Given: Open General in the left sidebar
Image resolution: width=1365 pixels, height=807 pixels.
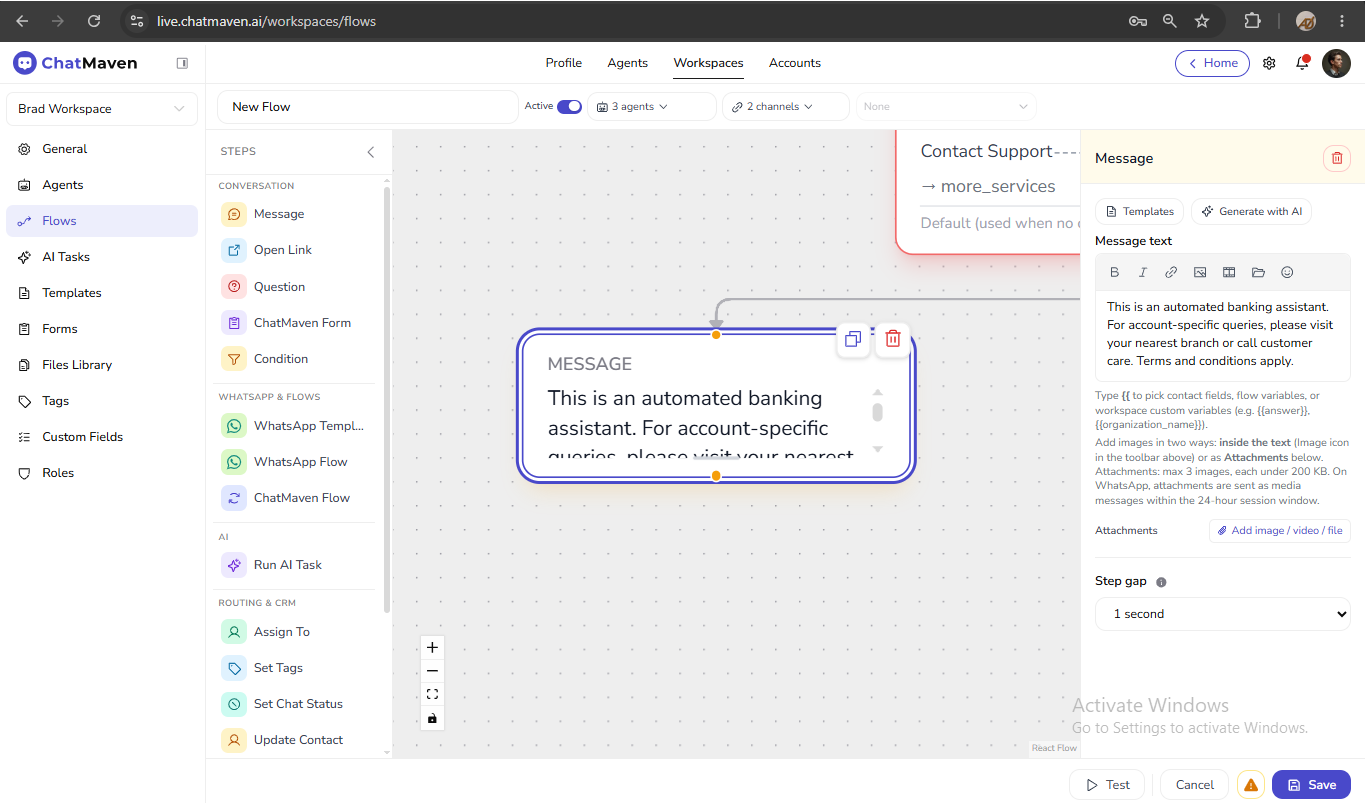Looking at the screenshot, I should (102, 149).
